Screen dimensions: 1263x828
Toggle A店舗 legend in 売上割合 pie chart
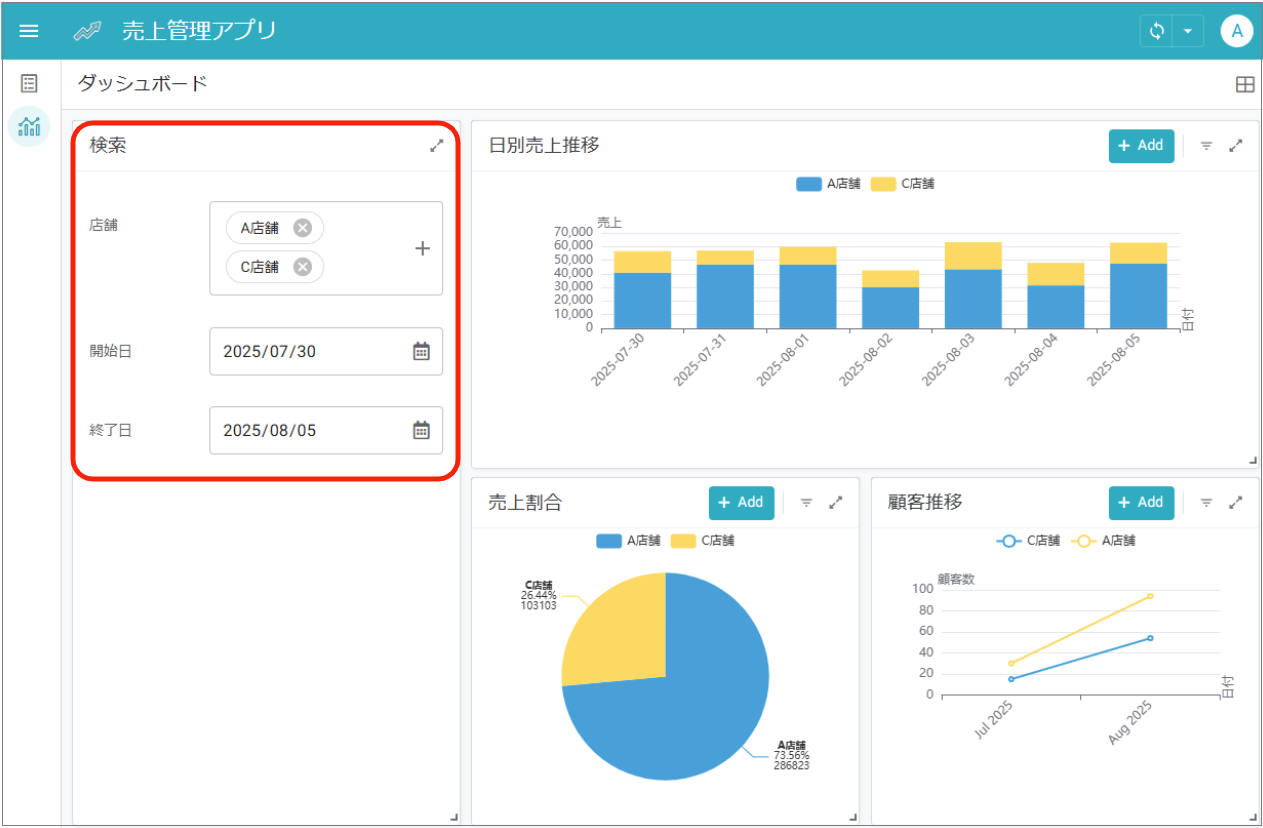coord(628,541)
